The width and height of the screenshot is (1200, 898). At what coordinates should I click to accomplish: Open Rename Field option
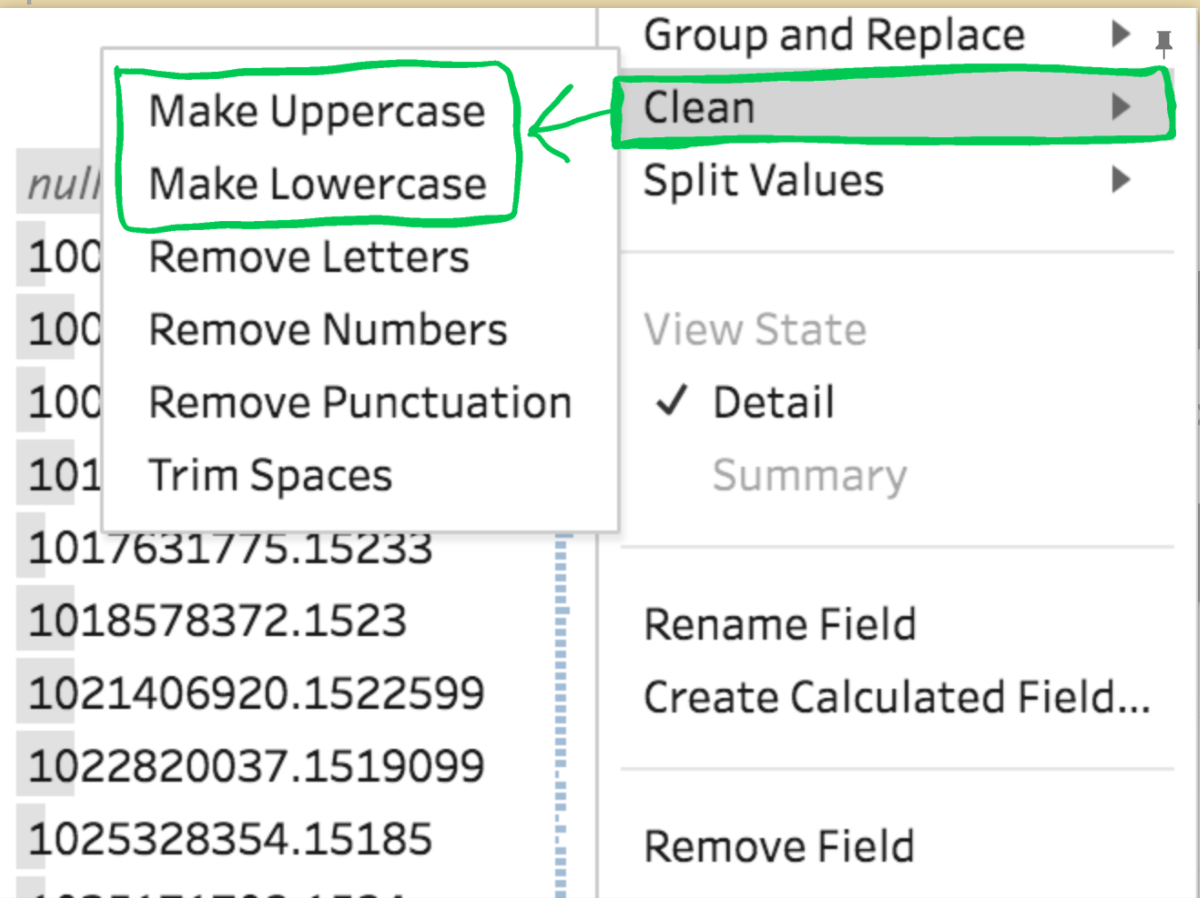[x=780, y=625]
